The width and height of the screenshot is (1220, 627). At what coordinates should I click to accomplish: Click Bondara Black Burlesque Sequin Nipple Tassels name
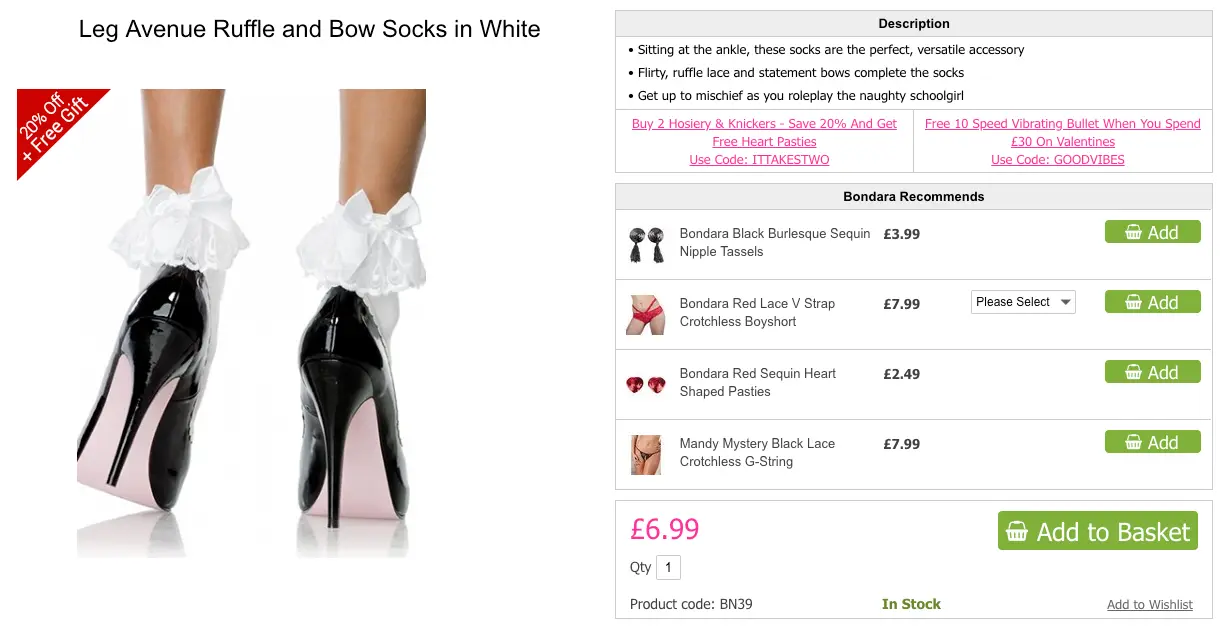775,242
